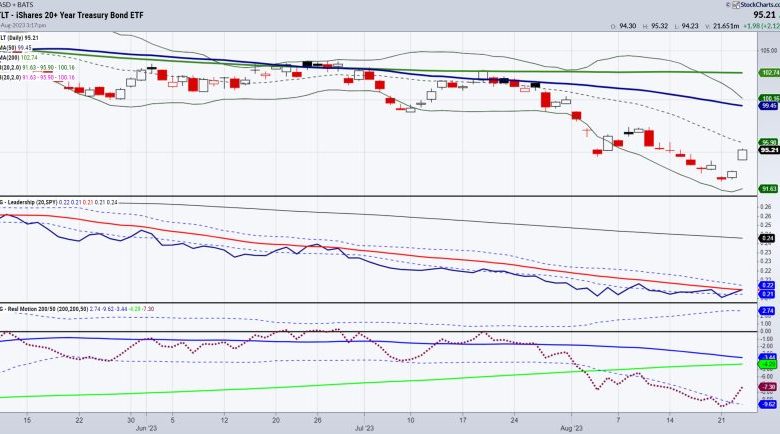Click the MA(200) 102.74 legend entry

[x=19, y=58]
